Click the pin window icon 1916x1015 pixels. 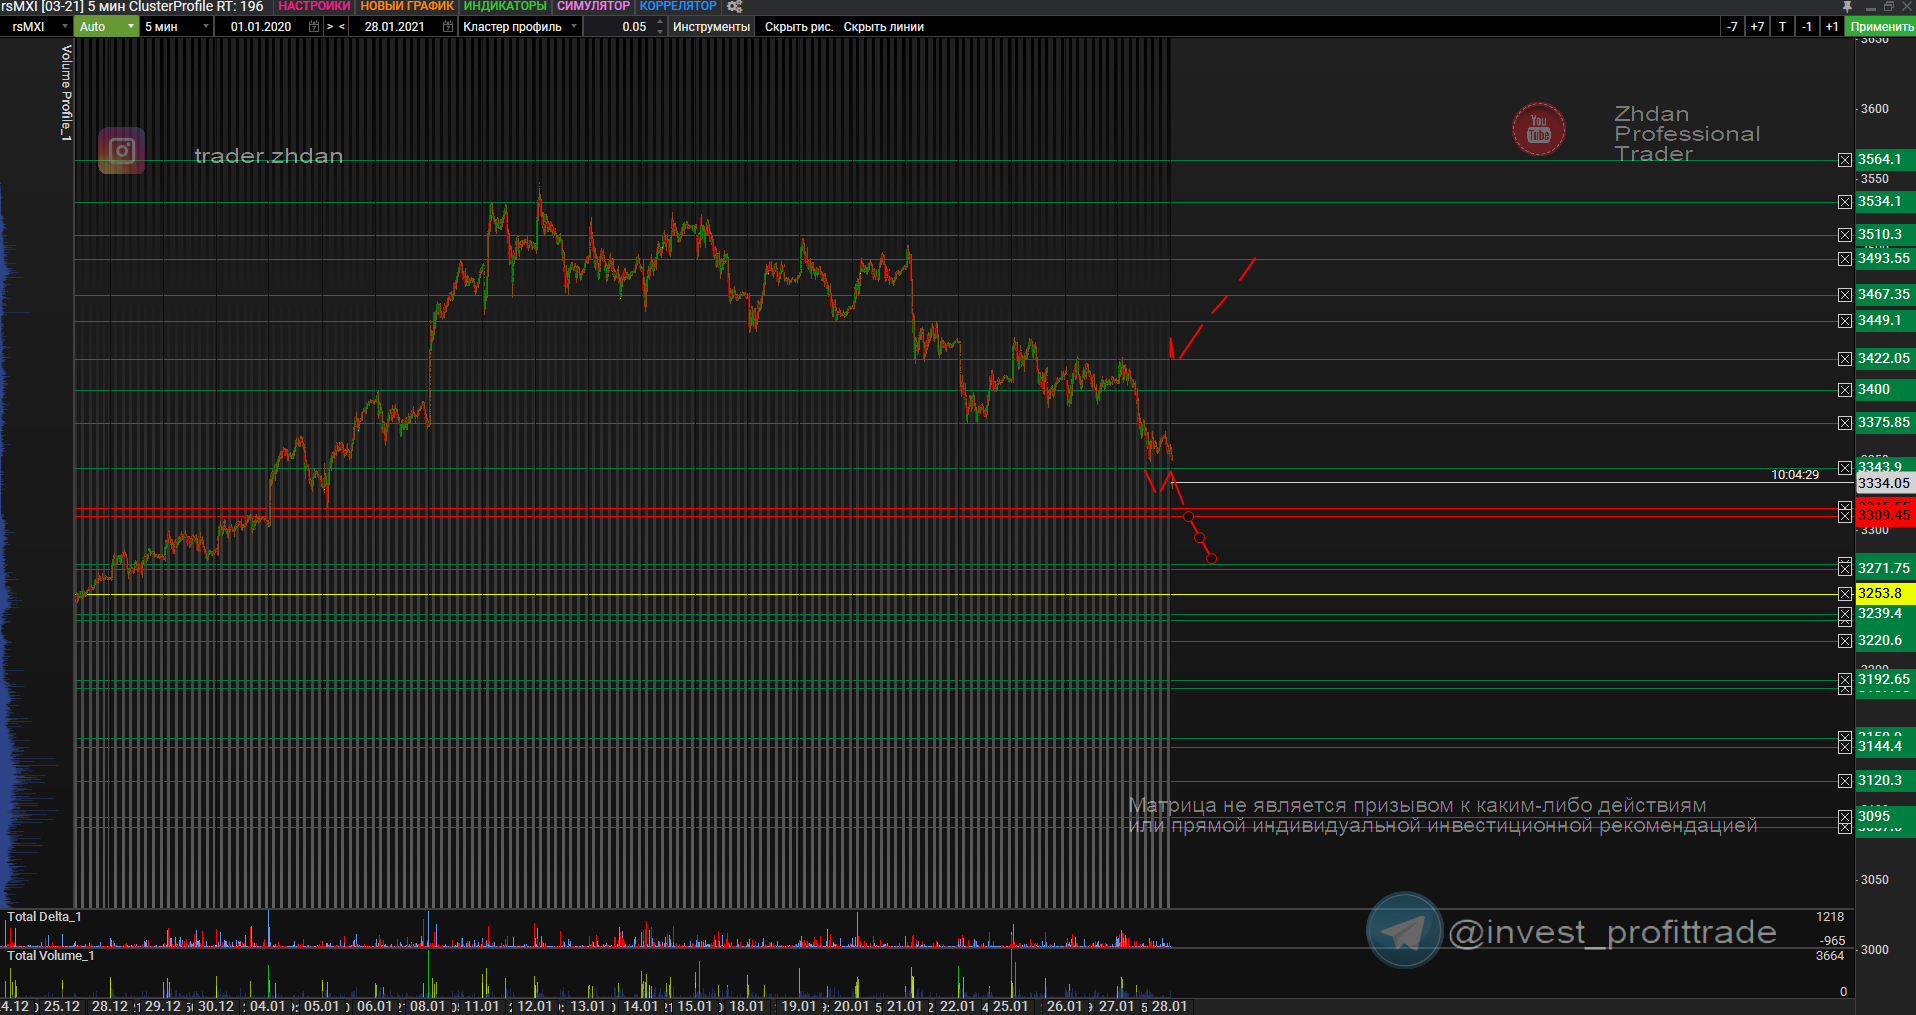pyautogui.click(x=1847, y=6)
